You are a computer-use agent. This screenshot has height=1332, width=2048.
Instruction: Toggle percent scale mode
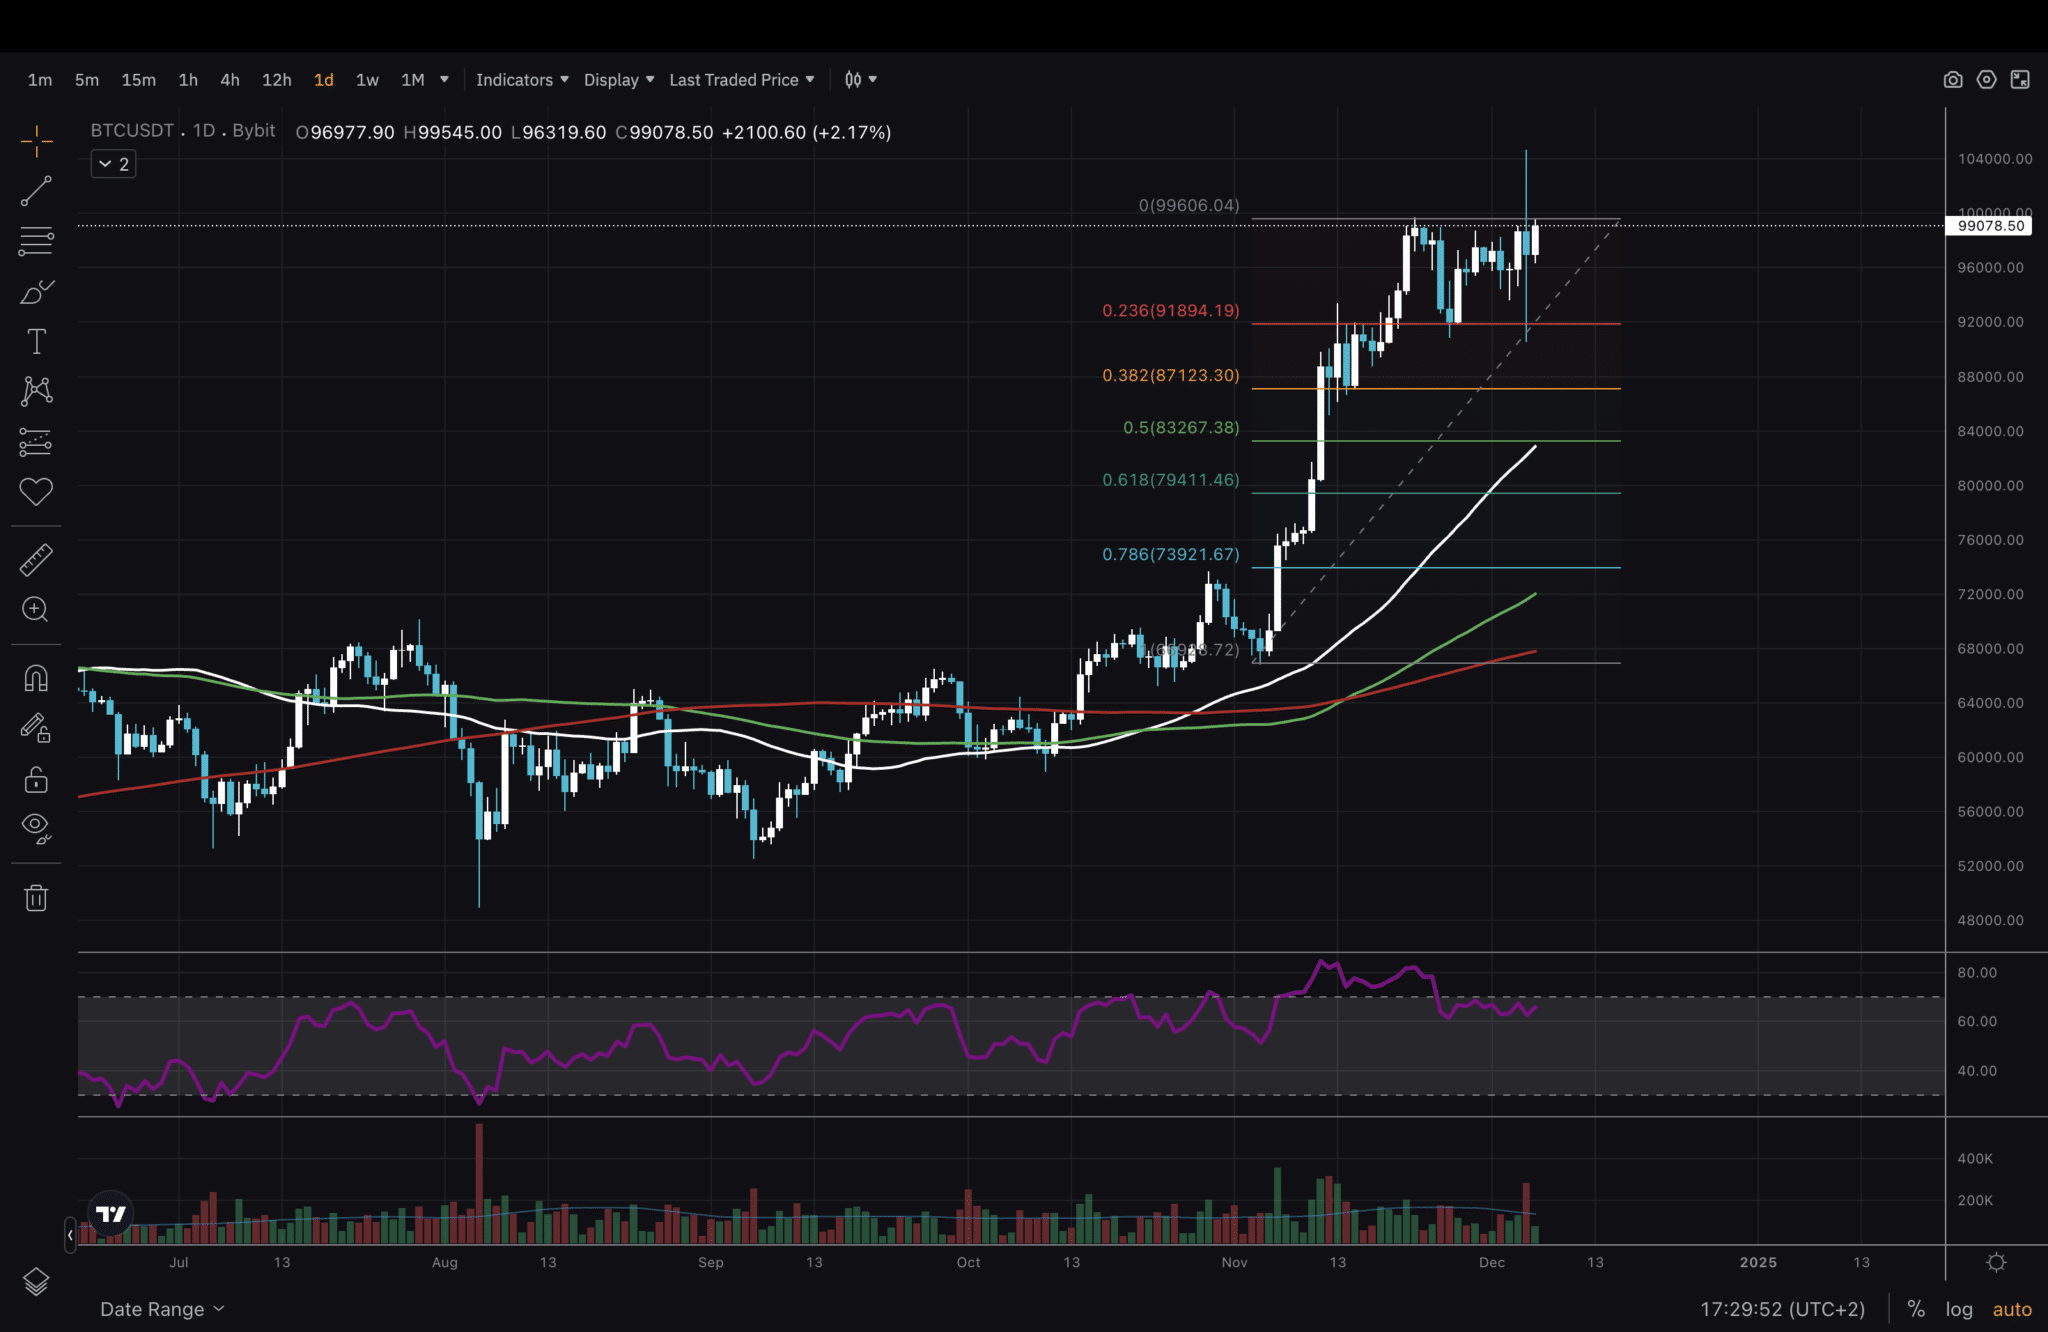point(1916,1309)
